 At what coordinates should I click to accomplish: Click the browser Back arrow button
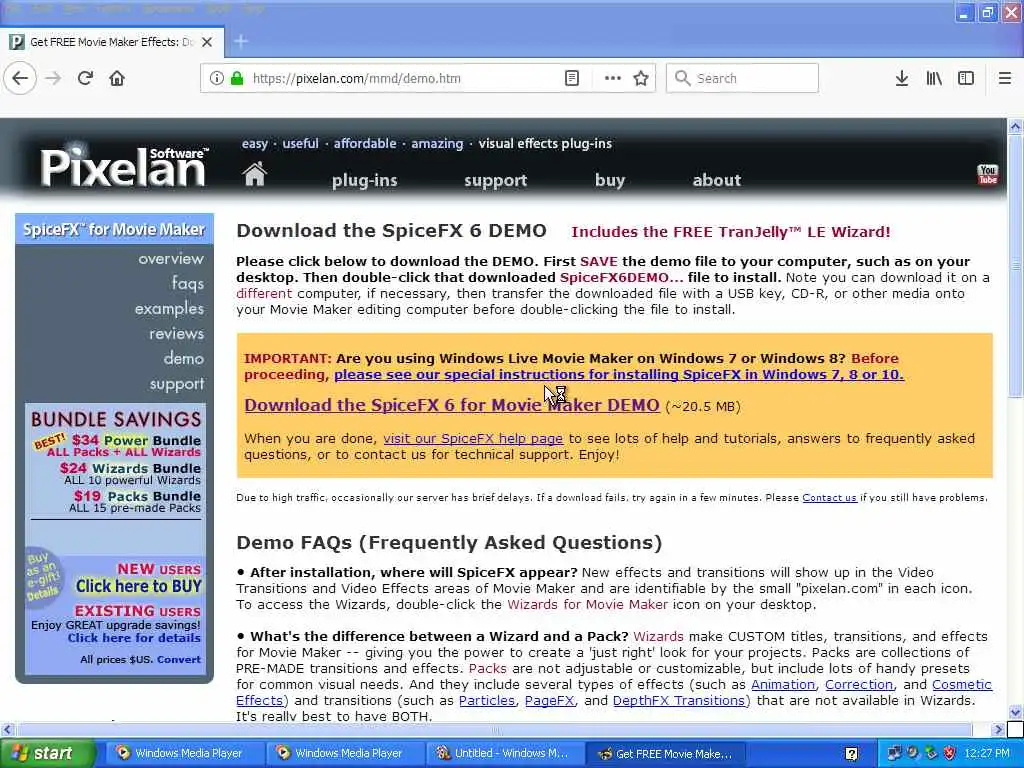pyautogui.click(x=20, y=78)
